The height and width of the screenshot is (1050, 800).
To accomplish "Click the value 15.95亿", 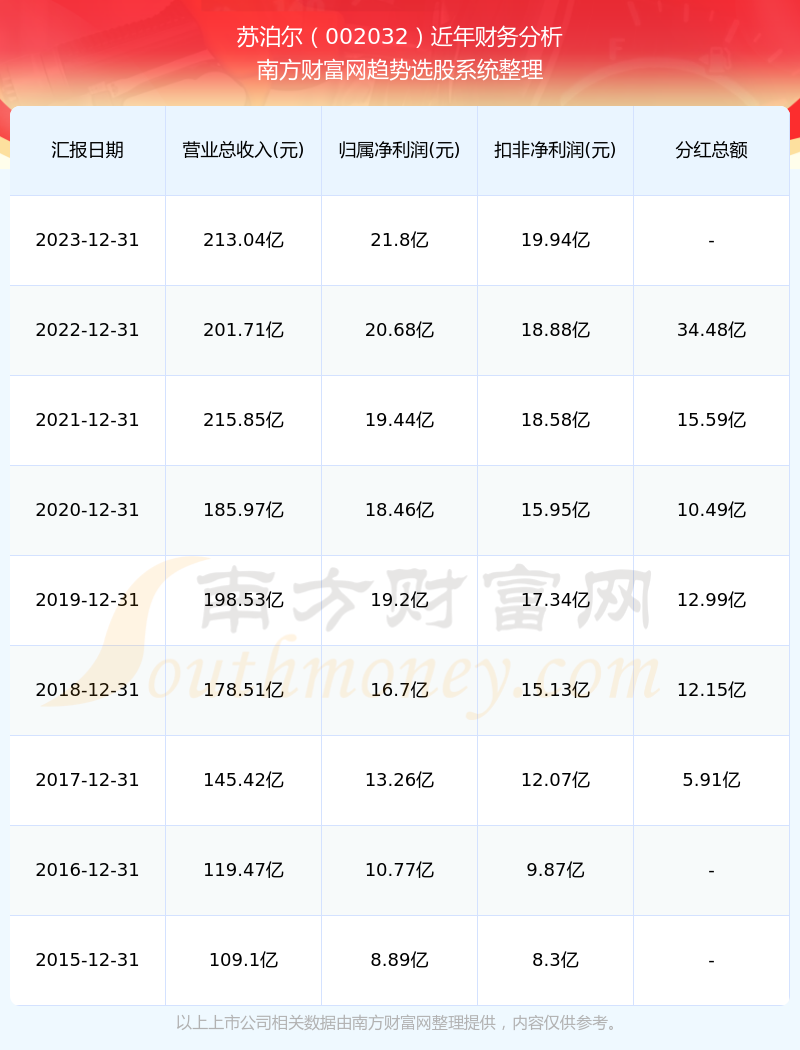I will coord(556,510).
